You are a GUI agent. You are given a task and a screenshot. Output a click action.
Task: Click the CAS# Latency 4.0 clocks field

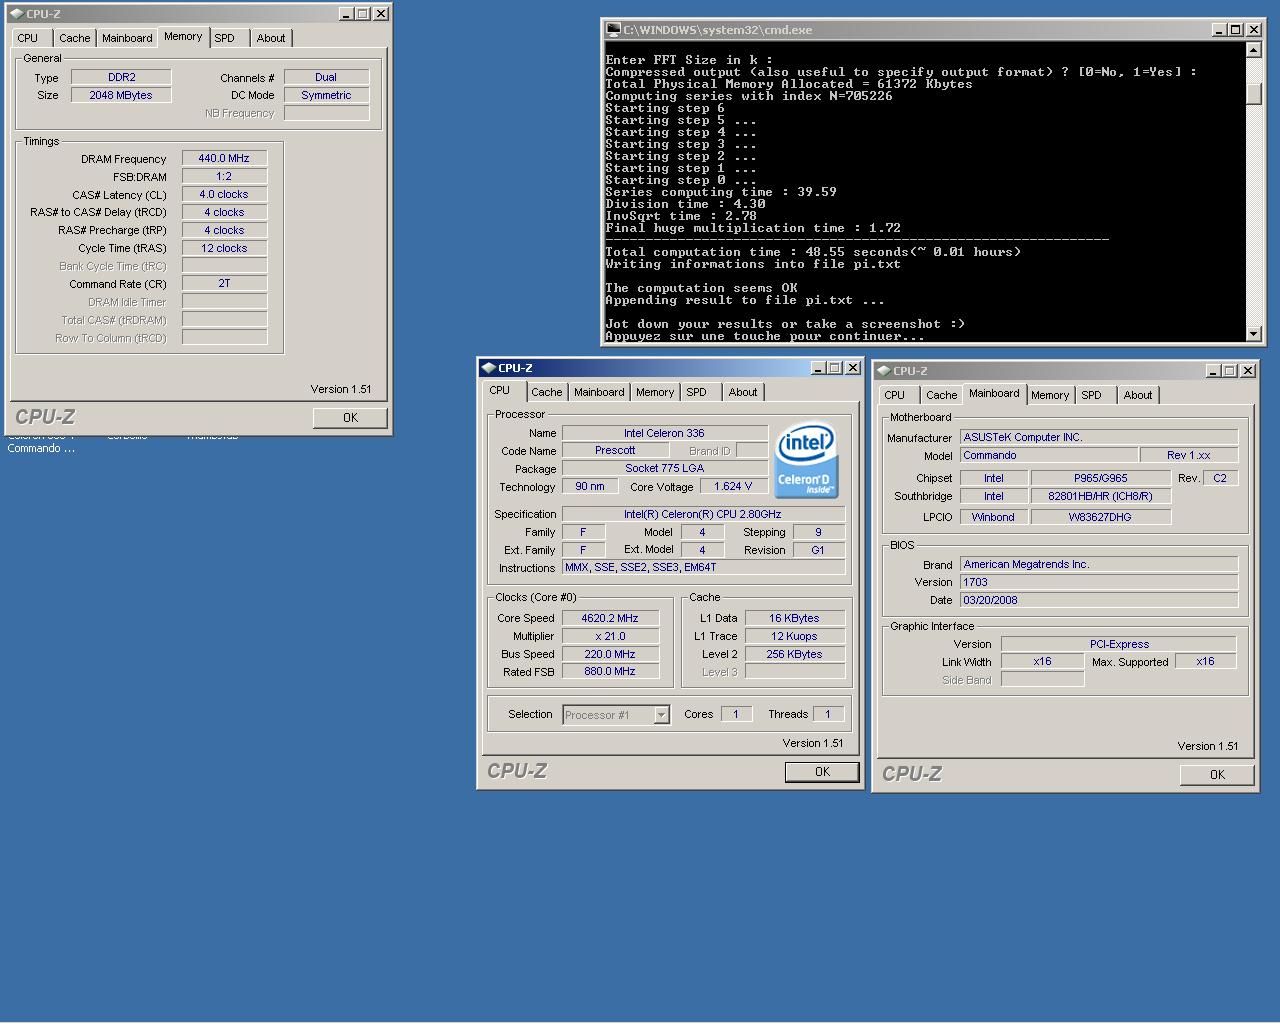tap(224, 194)
